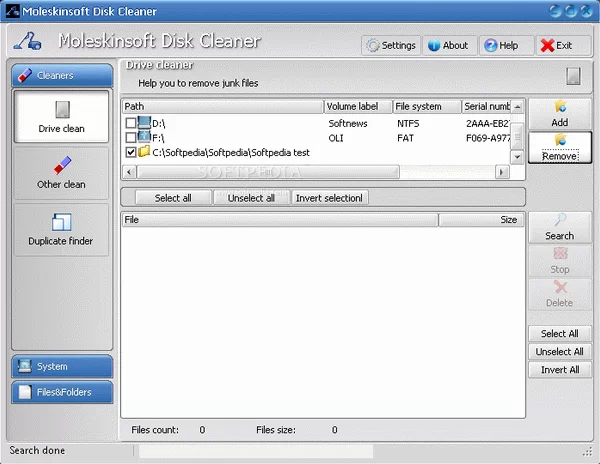Image resolution: width=600 pixels, height=464 pixels.
Task: Sort by the File system column header
Action: (x=427, y=106)
